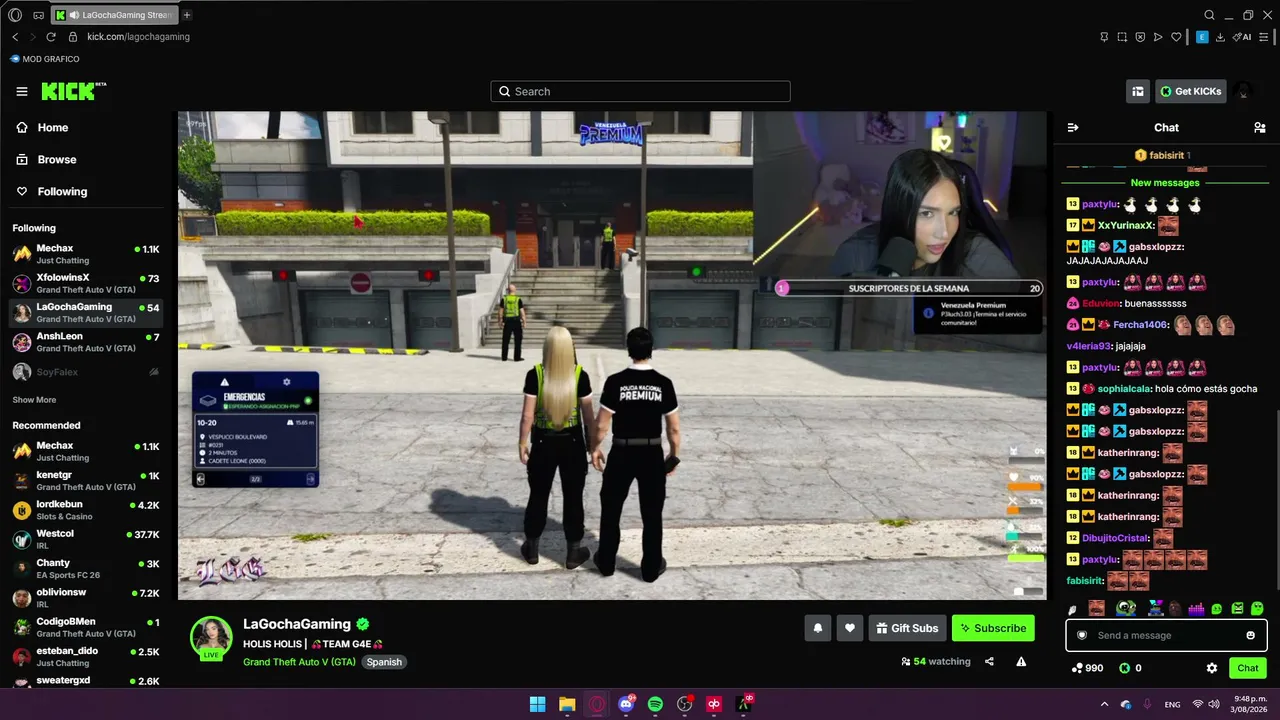Report stream using warning triangle icon
Viewport: 1280px width, 720px height.
1021,661
